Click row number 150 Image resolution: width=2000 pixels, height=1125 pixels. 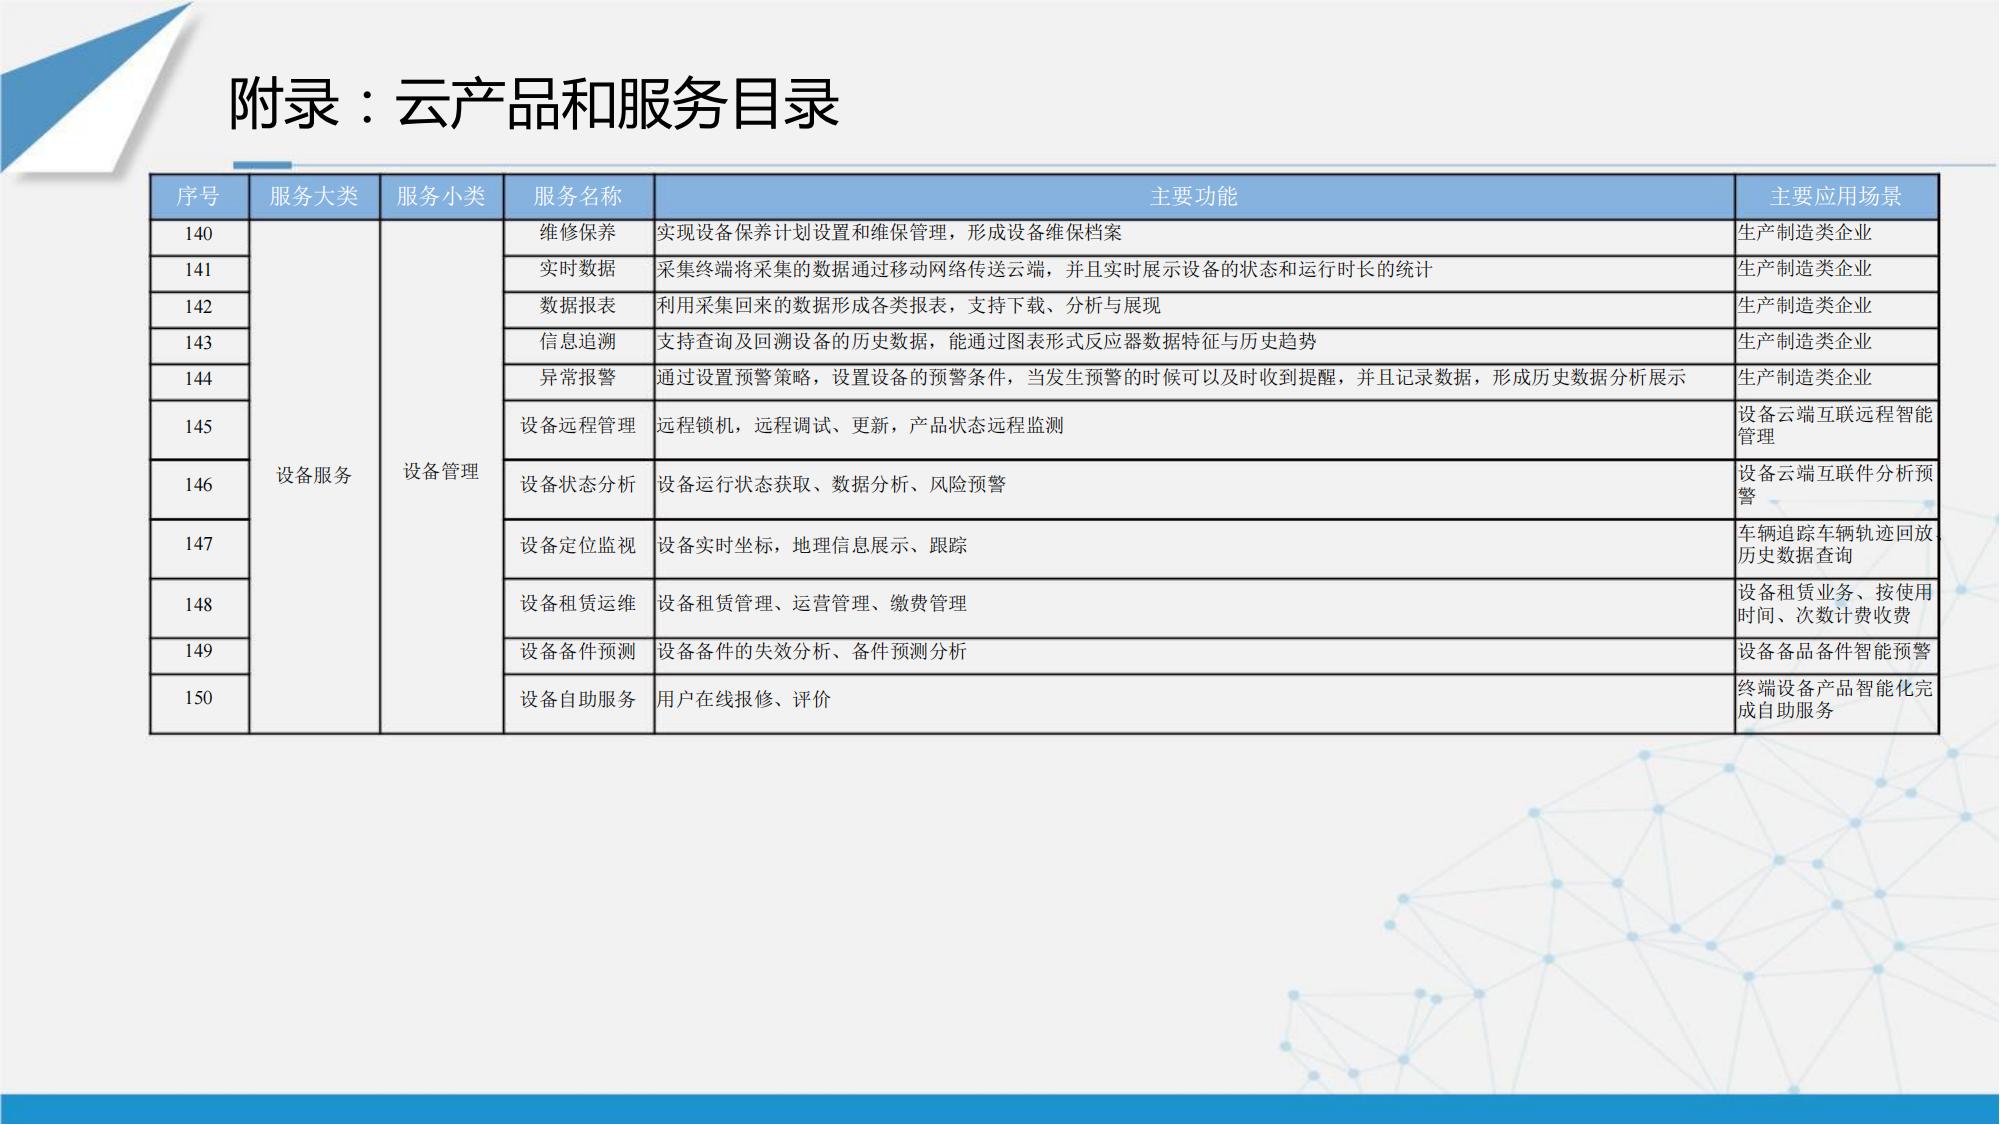(x=198, y=698)
